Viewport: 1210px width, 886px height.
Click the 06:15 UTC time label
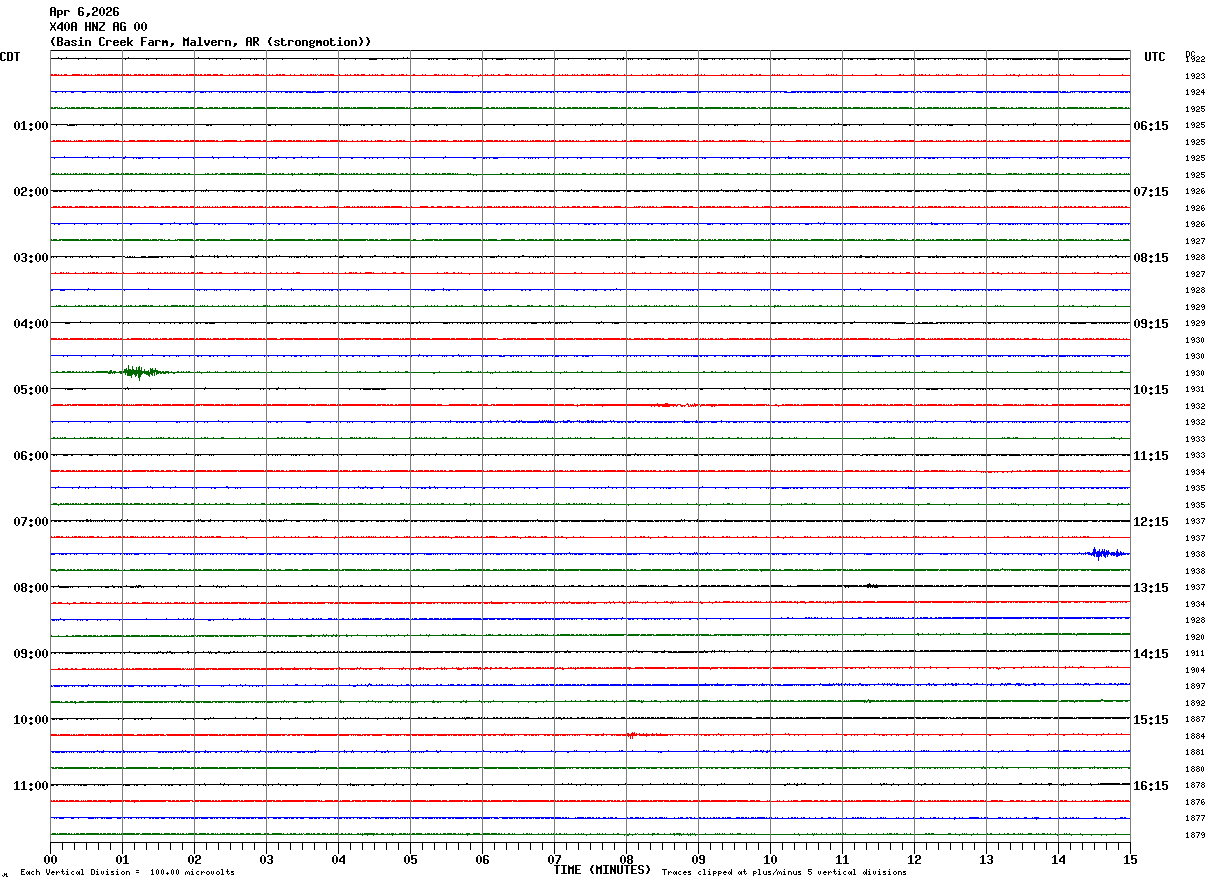[x=1151, y=126]
